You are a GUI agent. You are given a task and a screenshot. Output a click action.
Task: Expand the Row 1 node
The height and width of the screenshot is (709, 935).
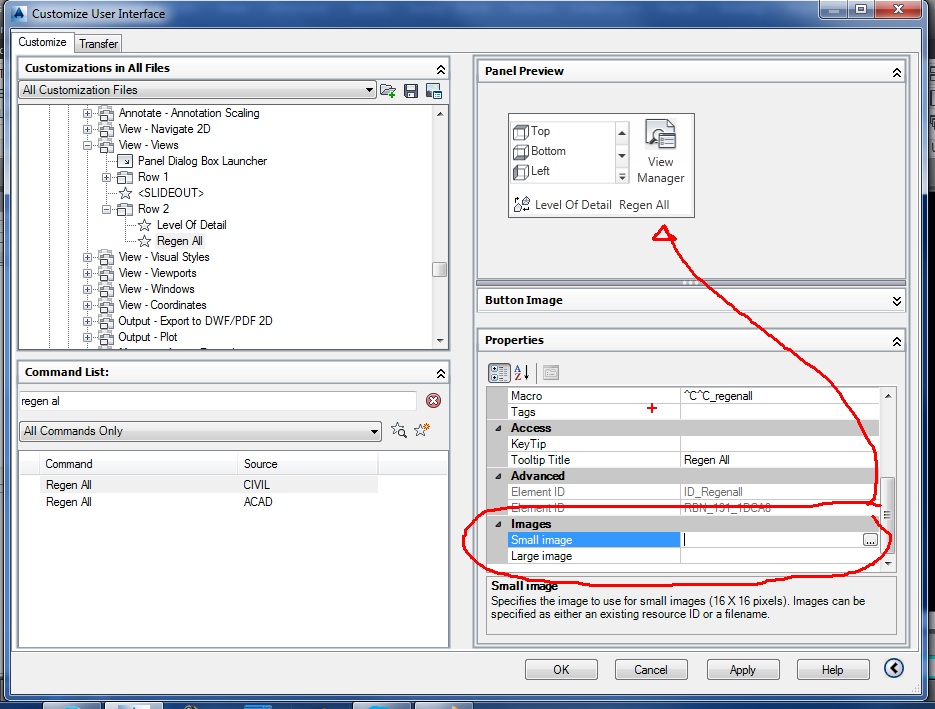click(x=106, y=177)
